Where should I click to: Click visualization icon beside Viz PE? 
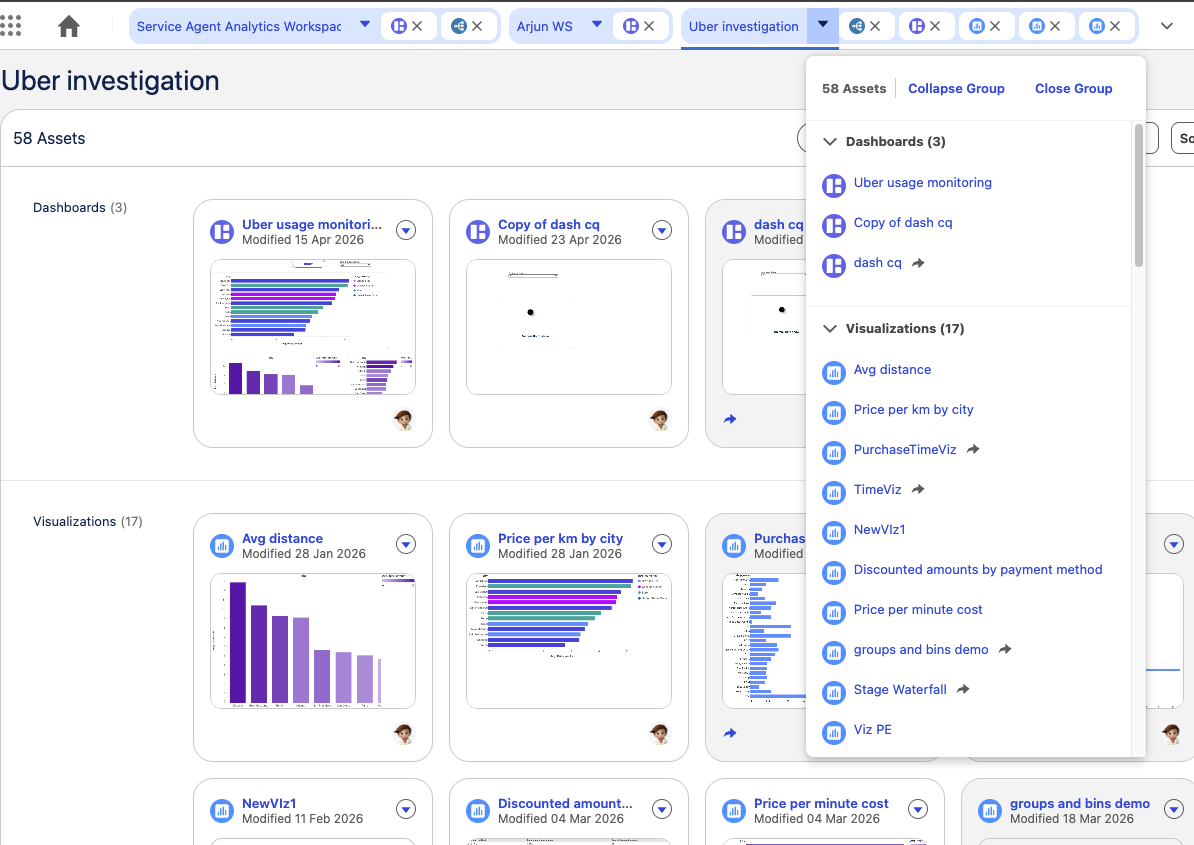[x=834, y=732]
